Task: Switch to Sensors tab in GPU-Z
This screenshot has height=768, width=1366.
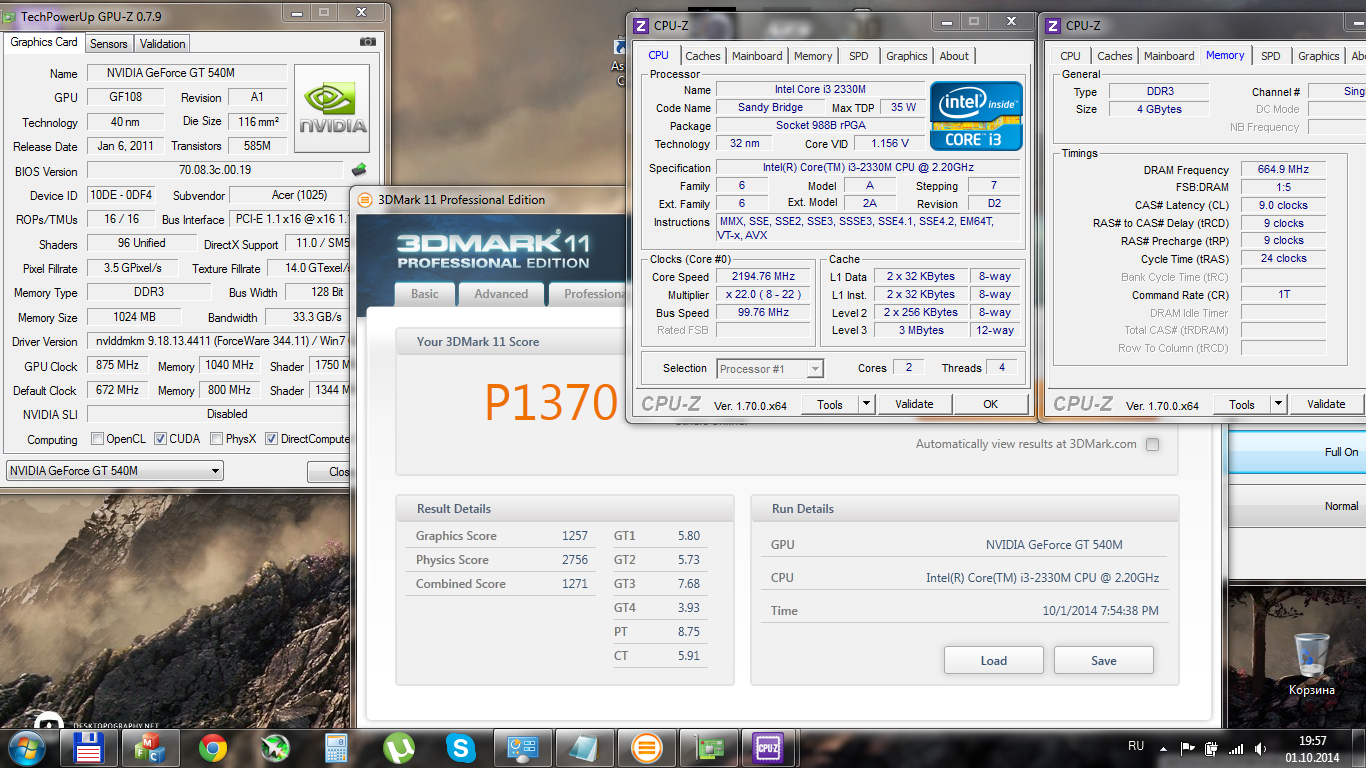Action: point(108,43)
